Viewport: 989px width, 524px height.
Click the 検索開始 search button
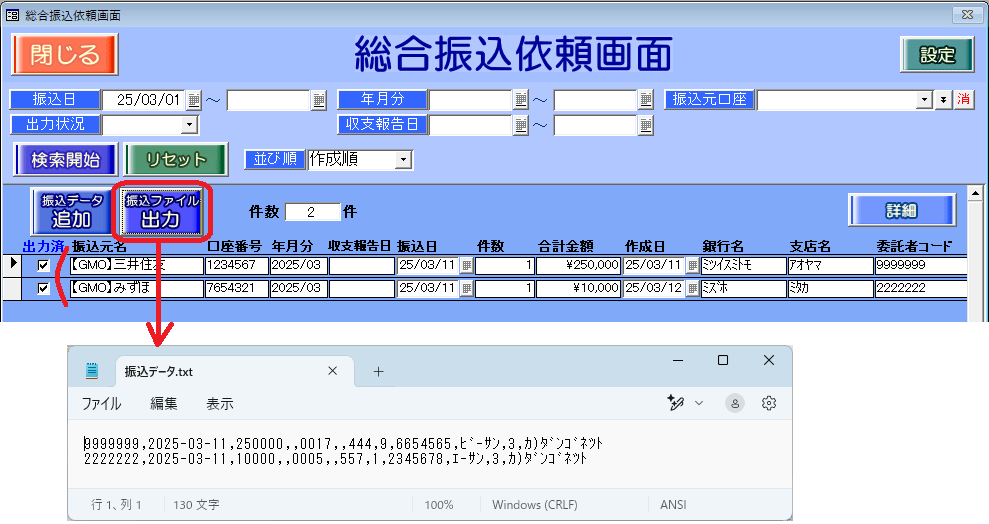(65, 159)
